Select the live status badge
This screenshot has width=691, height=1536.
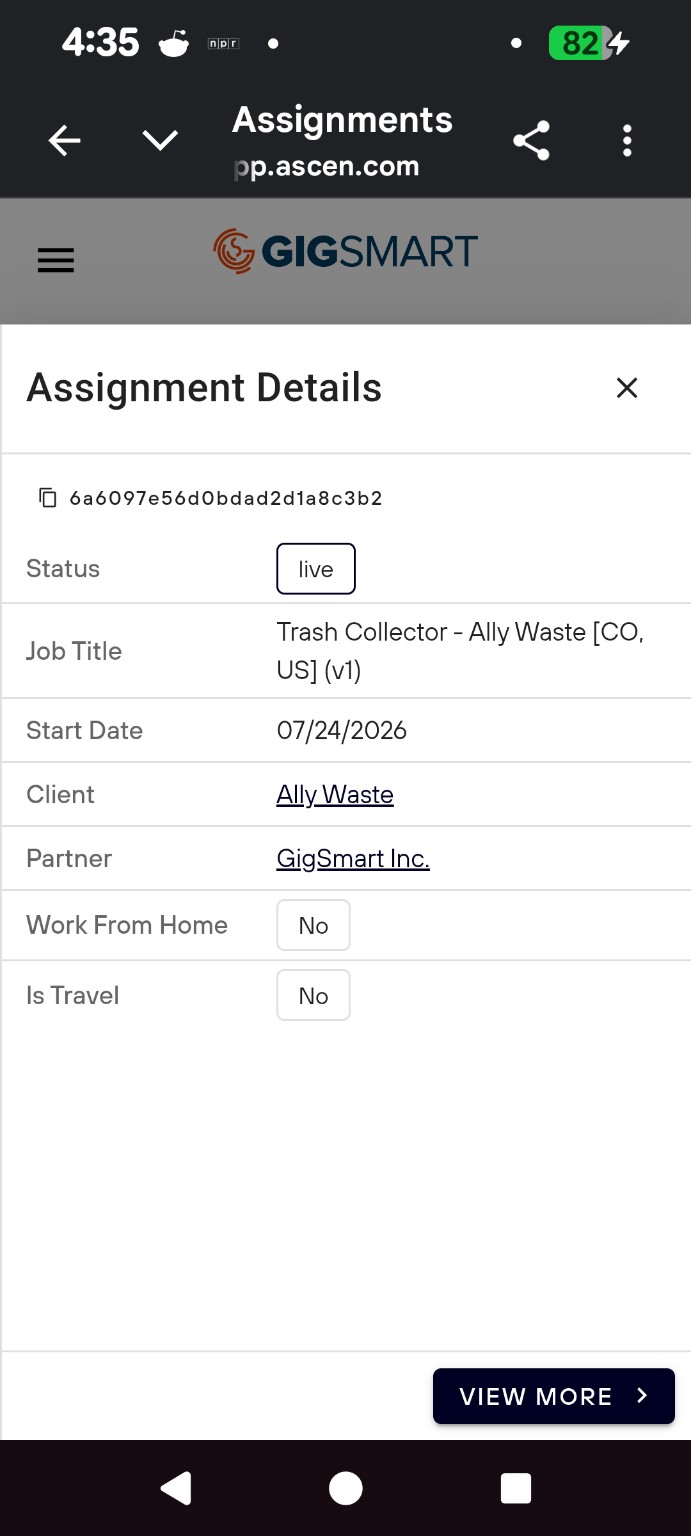pos(316,569)
